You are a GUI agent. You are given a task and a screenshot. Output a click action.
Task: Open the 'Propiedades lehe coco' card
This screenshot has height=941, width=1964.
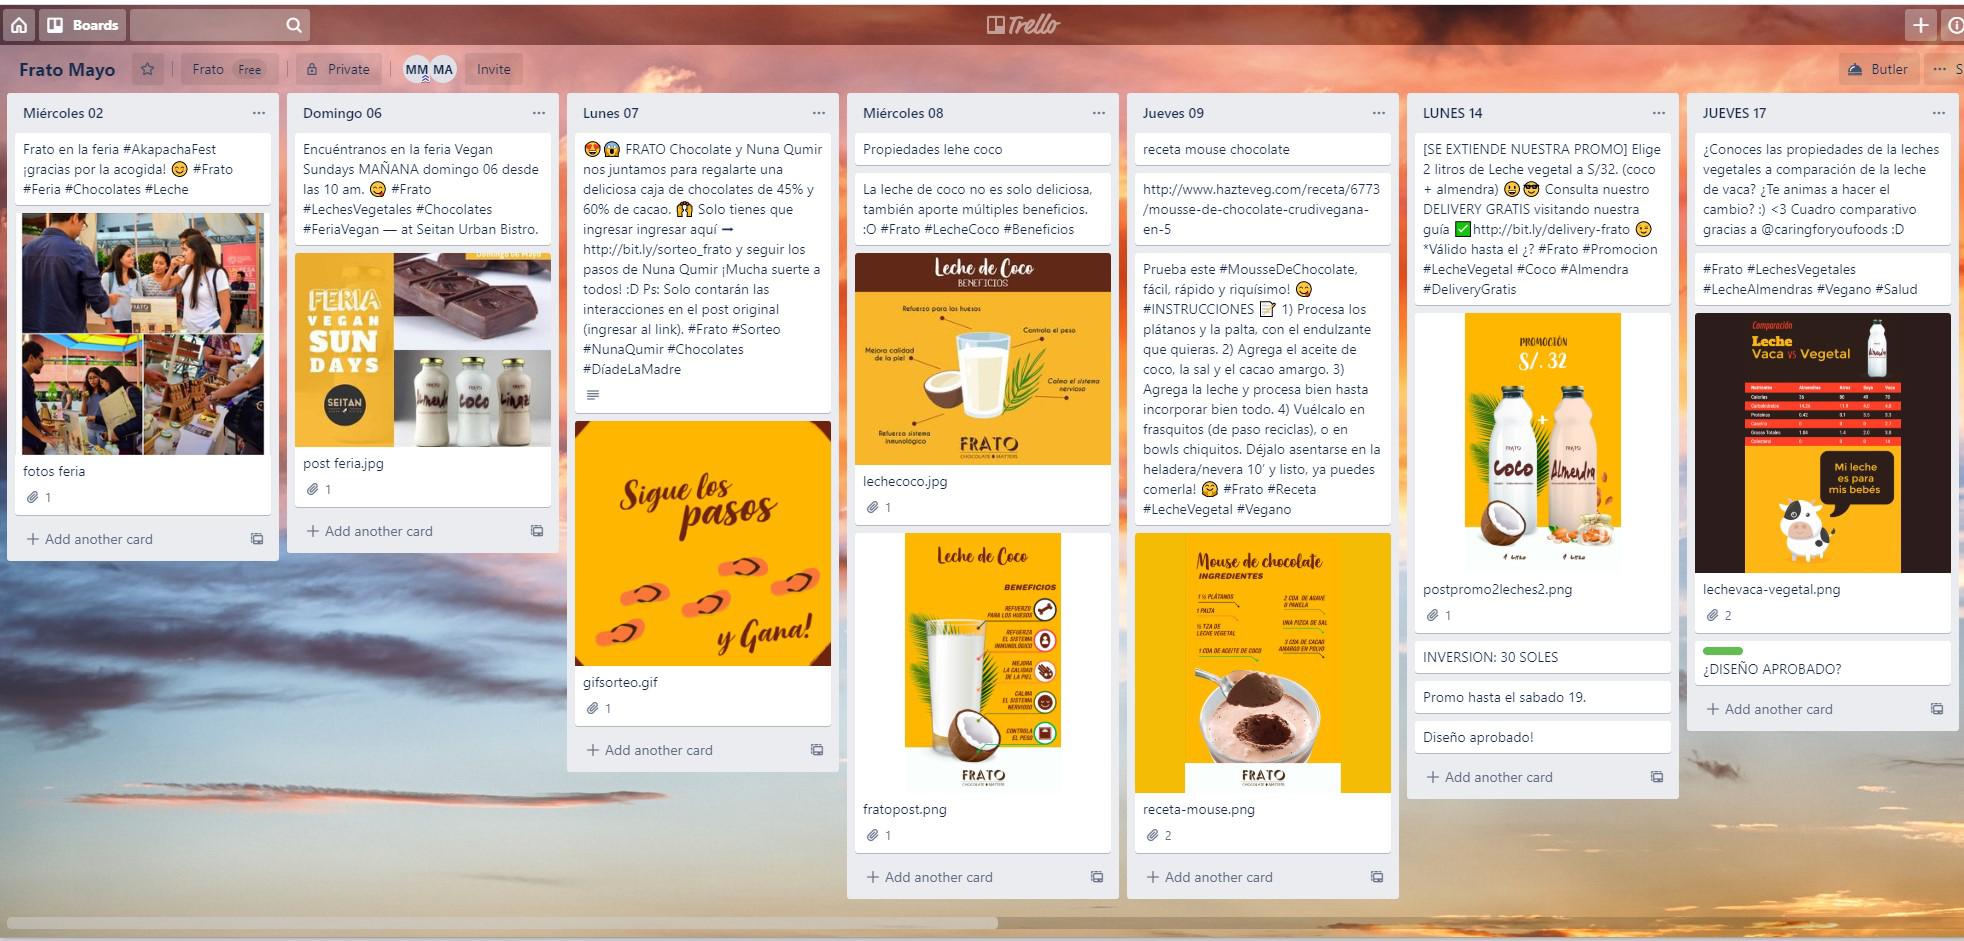point(983,149)
